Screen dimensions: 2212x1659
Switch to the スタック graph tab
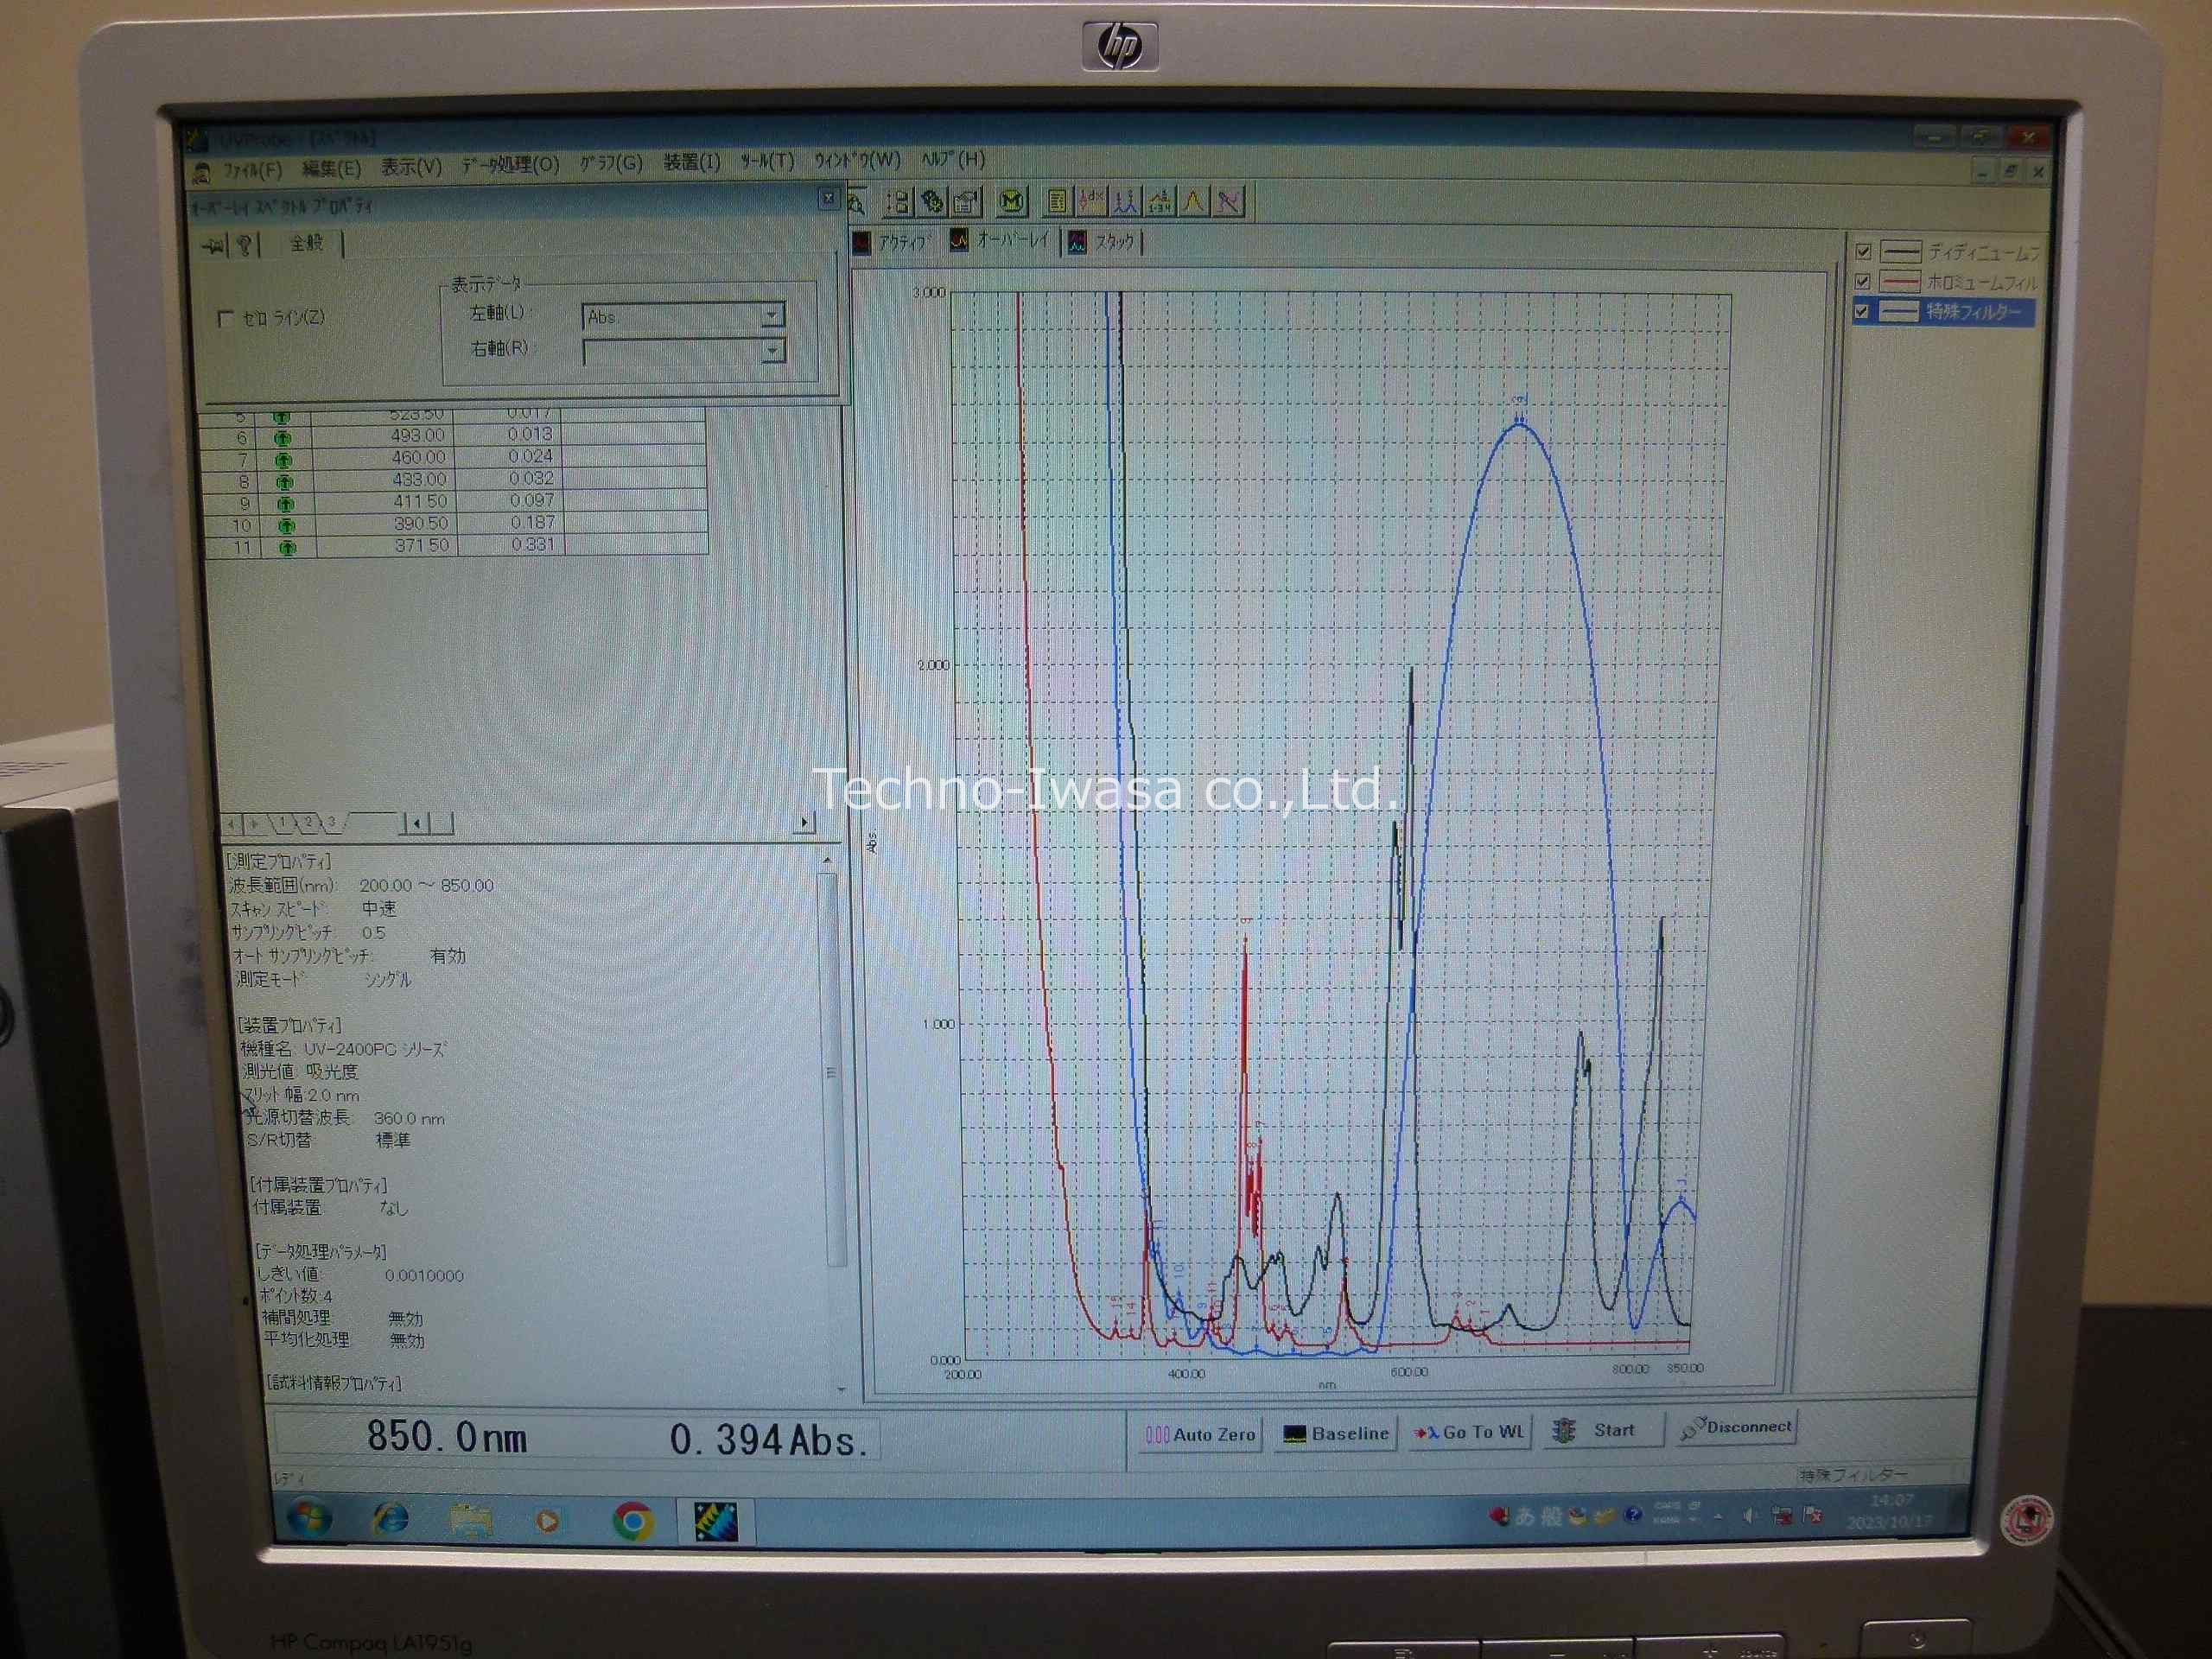click(x=1104, y=242)
